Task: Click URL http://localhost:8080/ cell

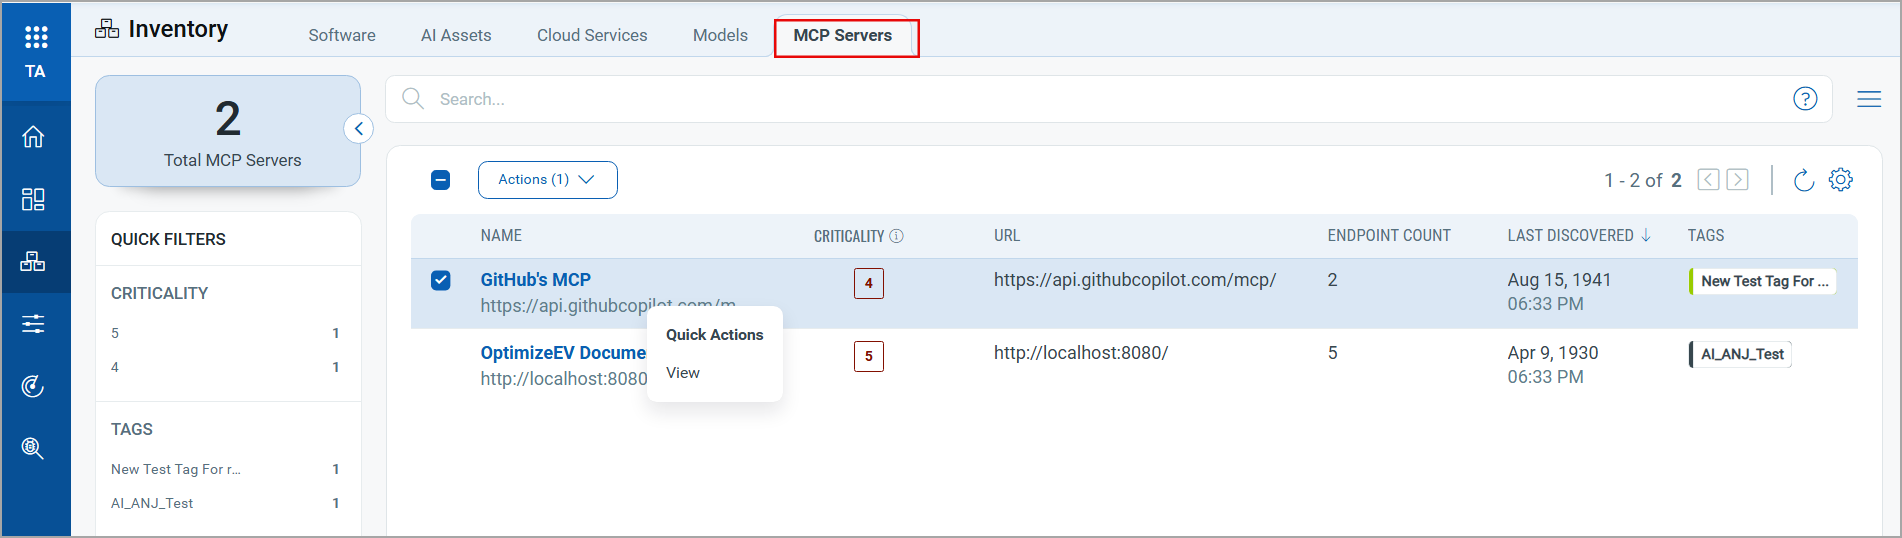Action: coord(1081,353)
